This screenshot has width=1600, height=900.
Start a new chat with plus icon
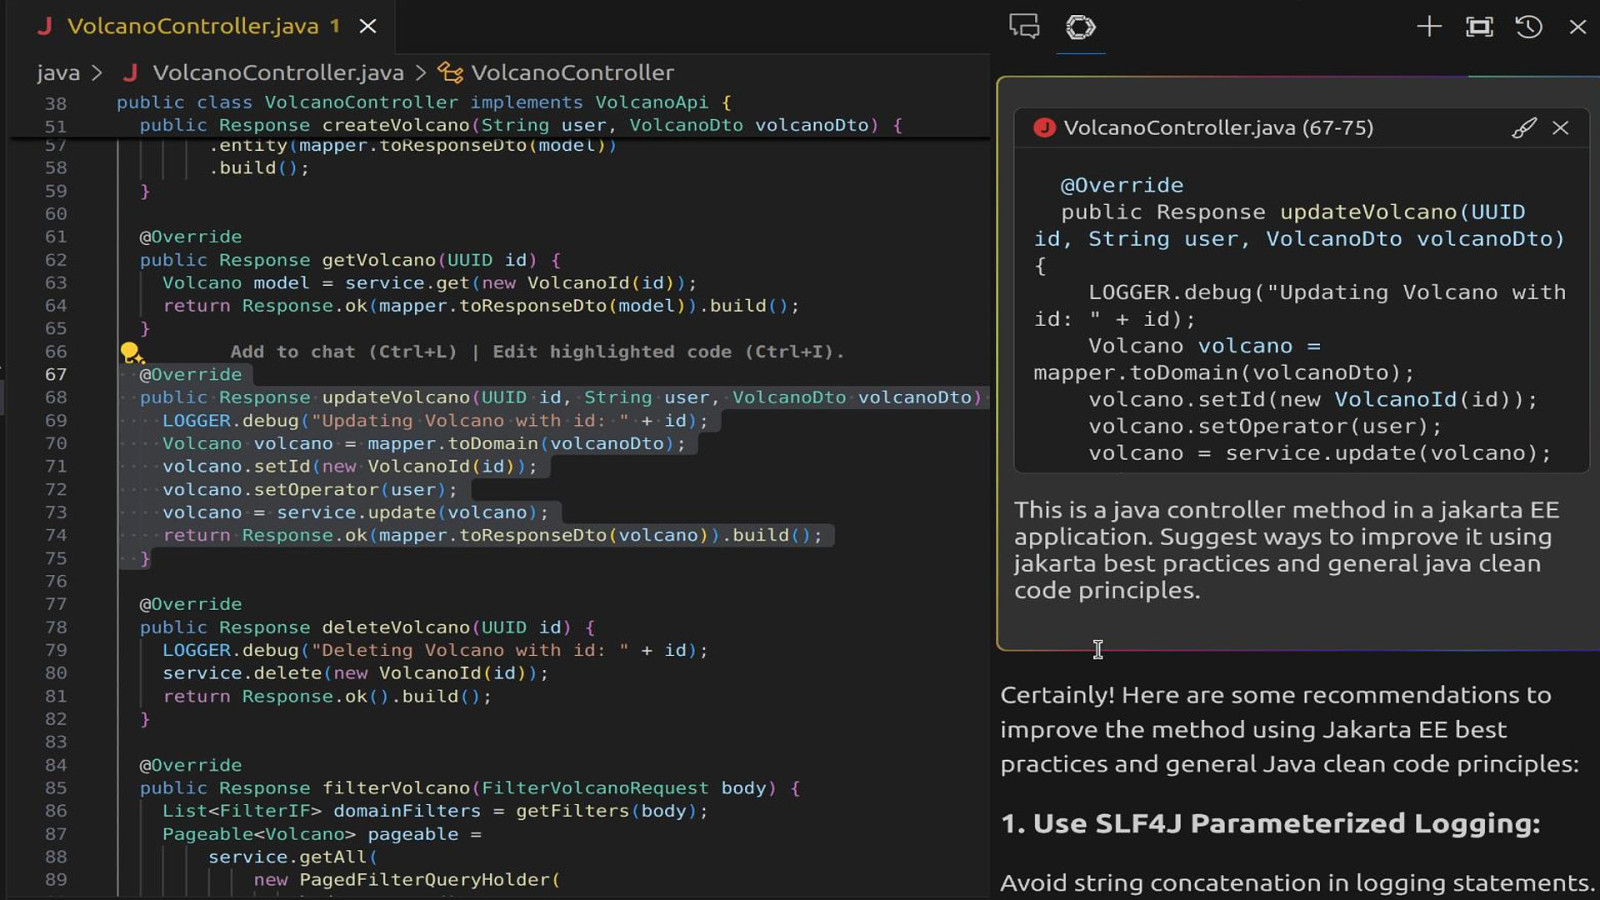point(1429,27)
